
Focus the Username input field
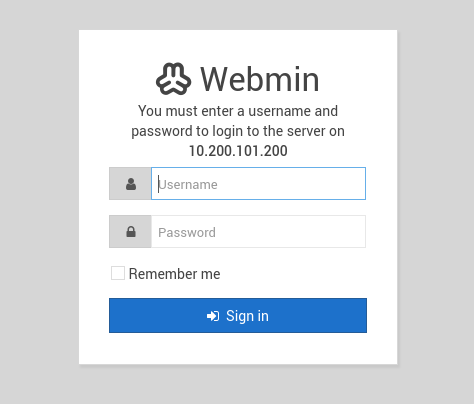coord(258,184)
